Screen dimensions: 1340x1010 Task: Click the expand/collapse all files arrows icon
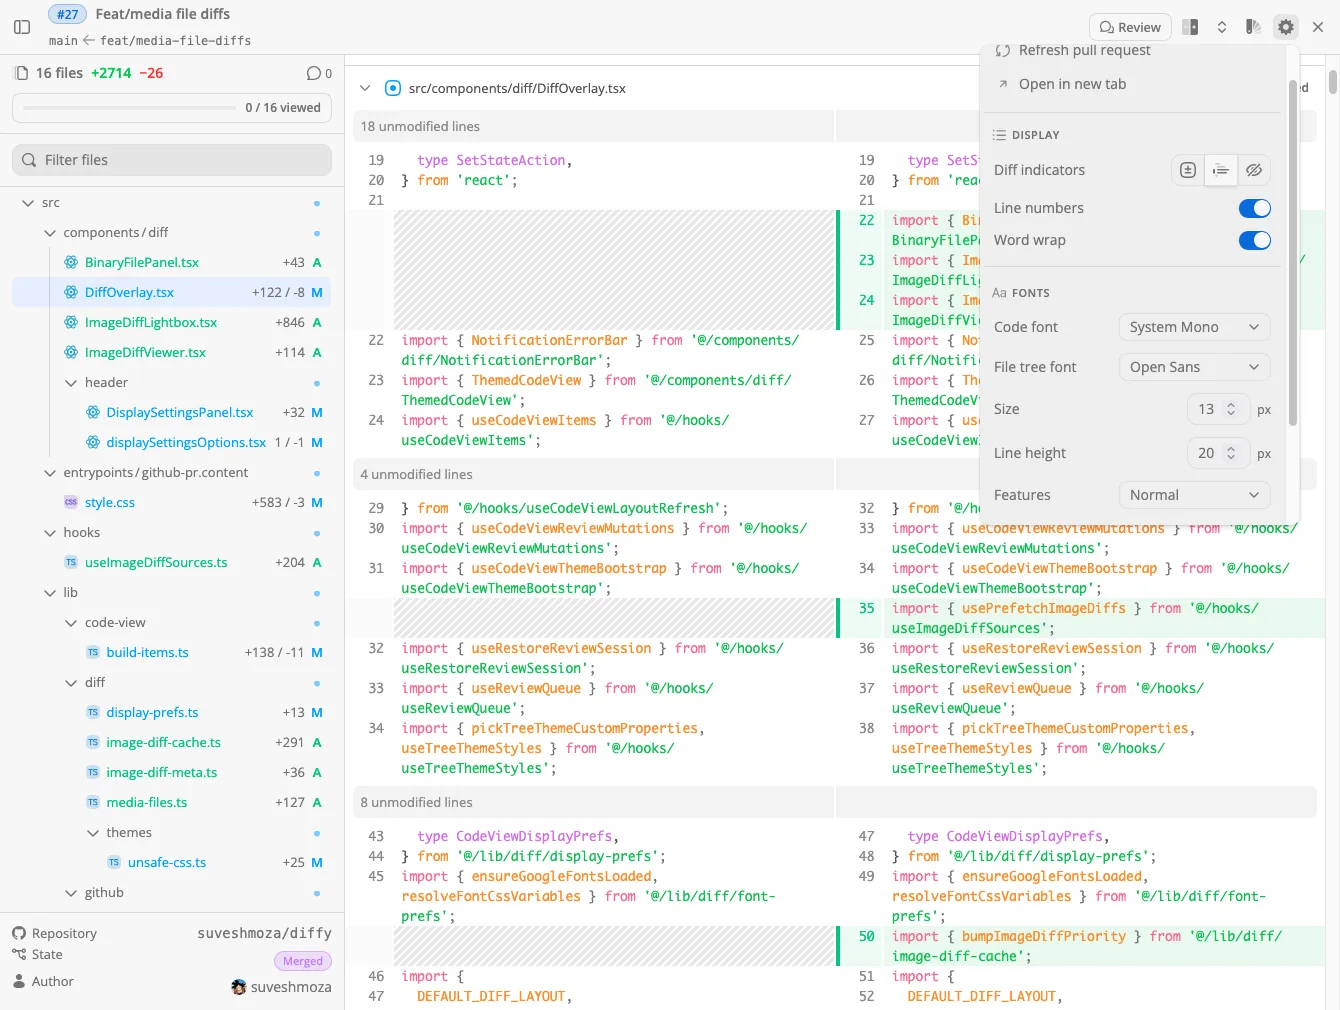[x=1222, y=27]
